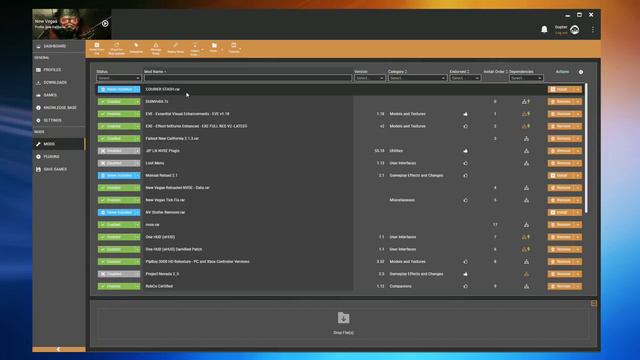Enable the disabled Project Nevada mod
This screenshot has width=640, height=360.
click(116, 274)
